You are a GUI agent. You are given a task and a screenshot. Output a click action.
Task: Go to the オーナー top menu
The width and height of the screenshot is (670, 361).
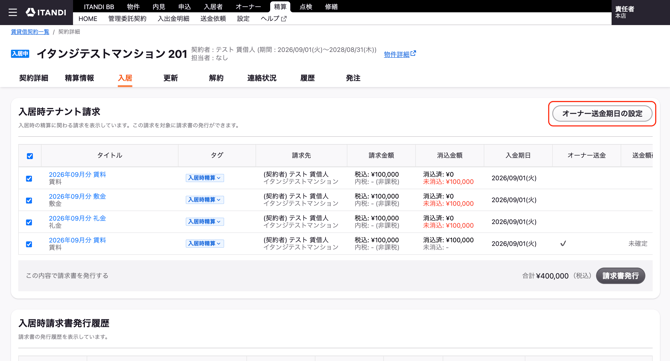pyautogui.click(x=248, y=6)
